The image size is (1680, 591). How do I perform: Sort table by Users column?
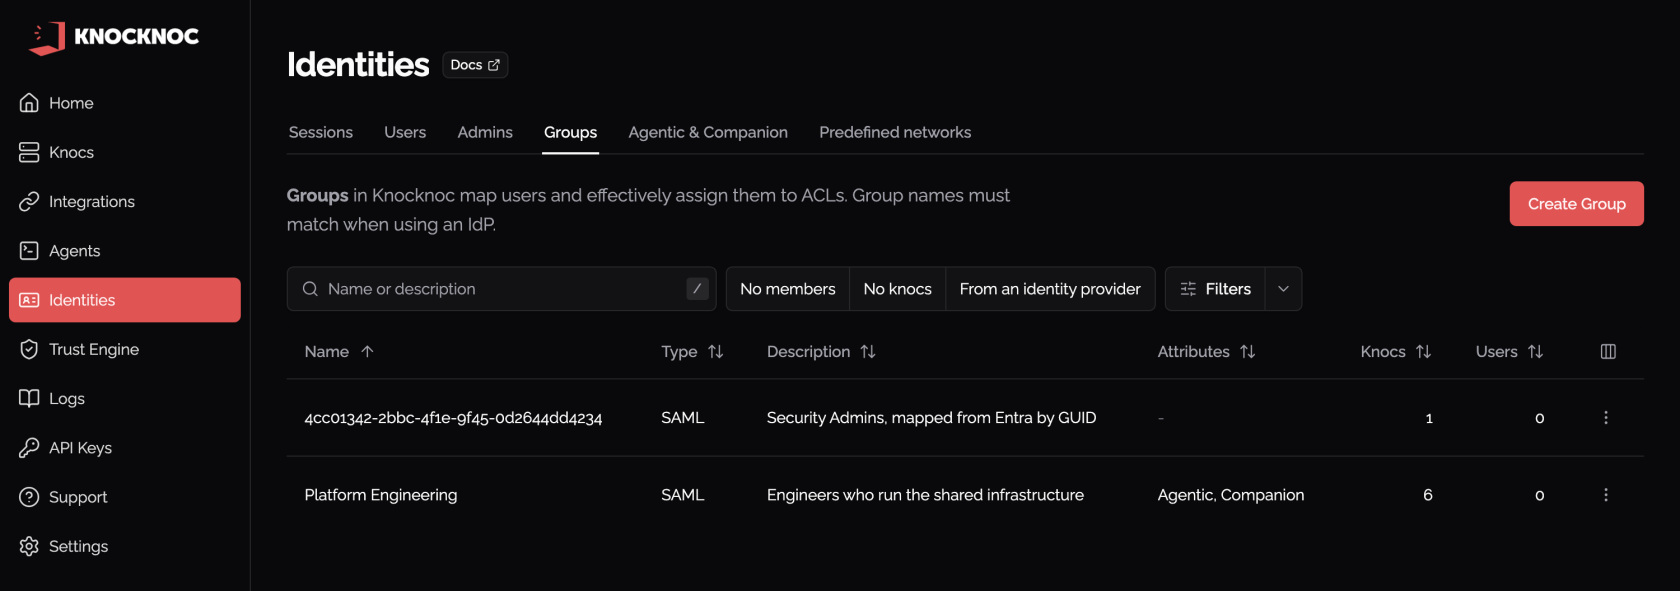(1510, 351)
